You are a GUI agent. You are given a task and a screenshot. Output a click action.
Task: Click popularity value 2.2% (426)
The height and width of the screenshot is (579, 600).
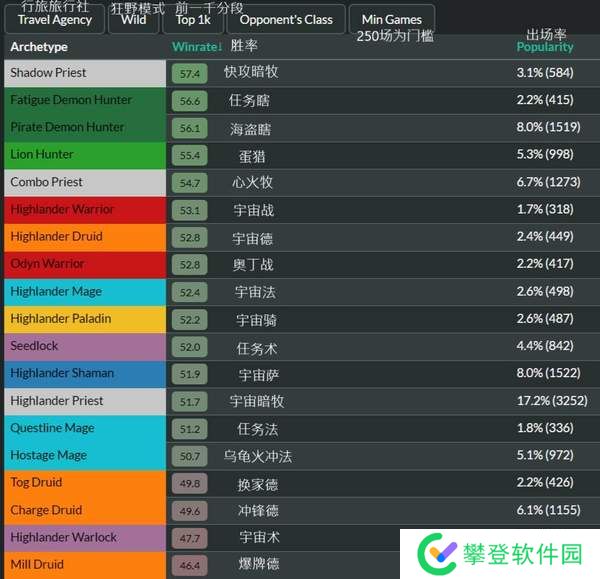coord(545,483)
